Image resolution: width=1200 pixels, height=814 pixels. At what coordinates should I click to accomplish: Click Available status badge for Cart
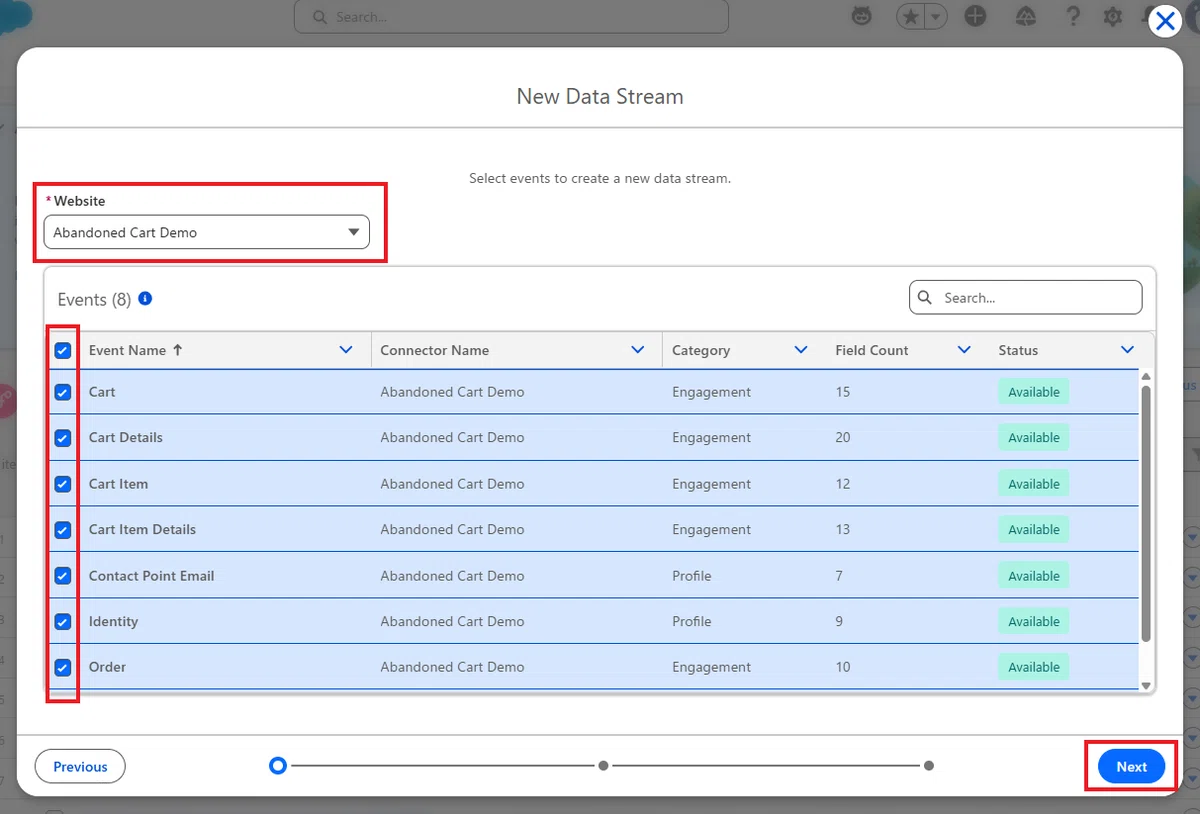tap(1033, 392)
